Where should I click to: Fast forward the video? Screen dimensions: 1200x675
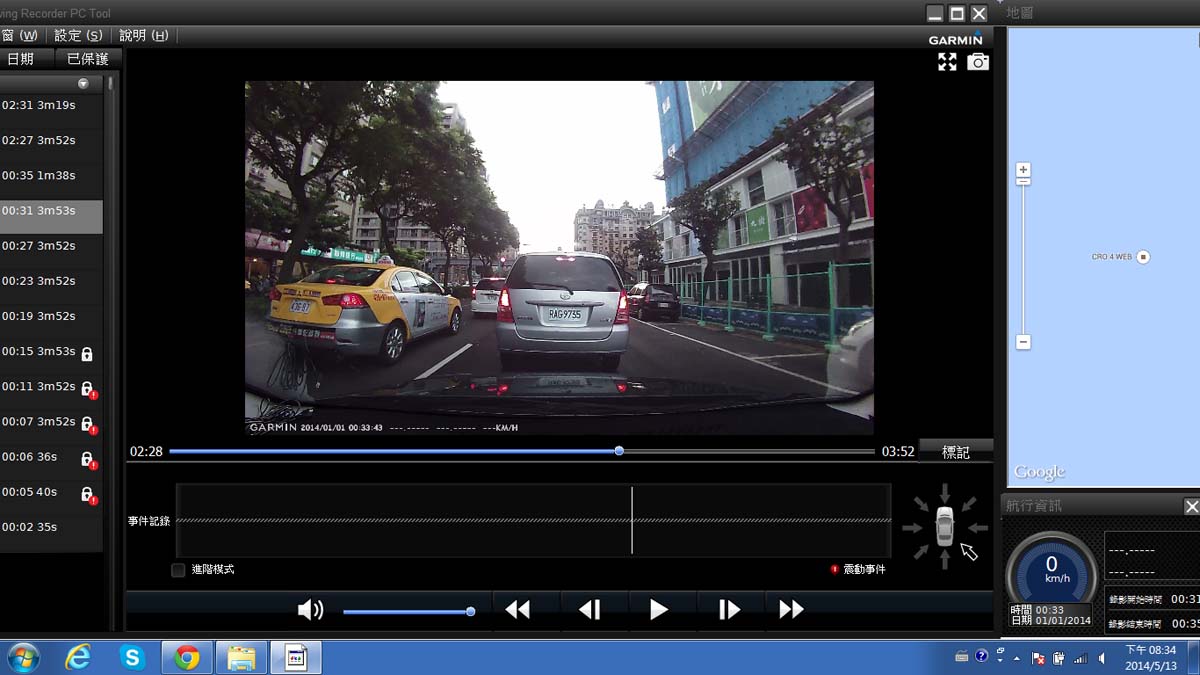[791, 610]
